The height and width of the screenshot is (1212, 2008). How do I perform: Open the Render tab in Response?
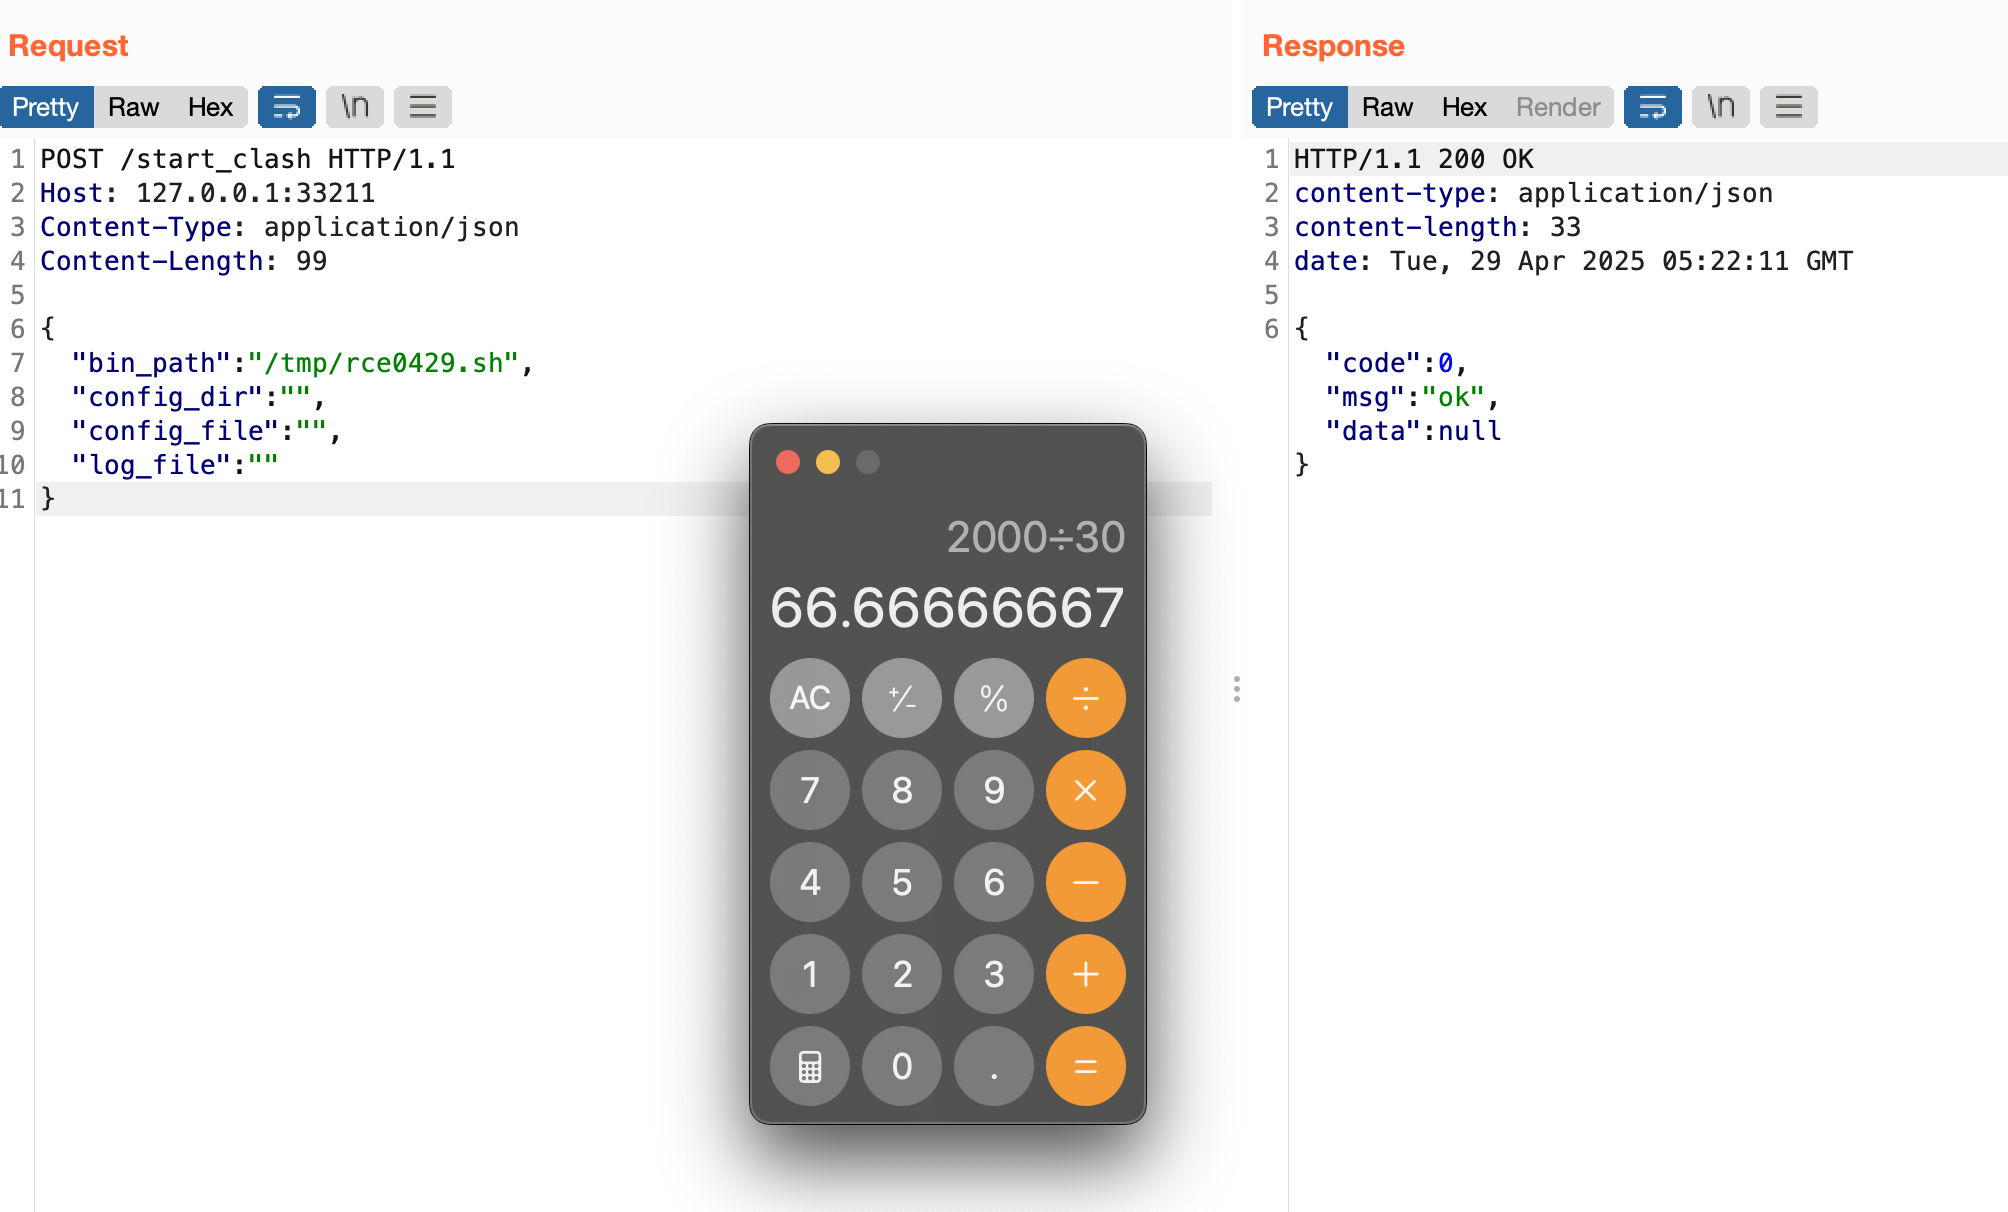[x=1557, y=107]
